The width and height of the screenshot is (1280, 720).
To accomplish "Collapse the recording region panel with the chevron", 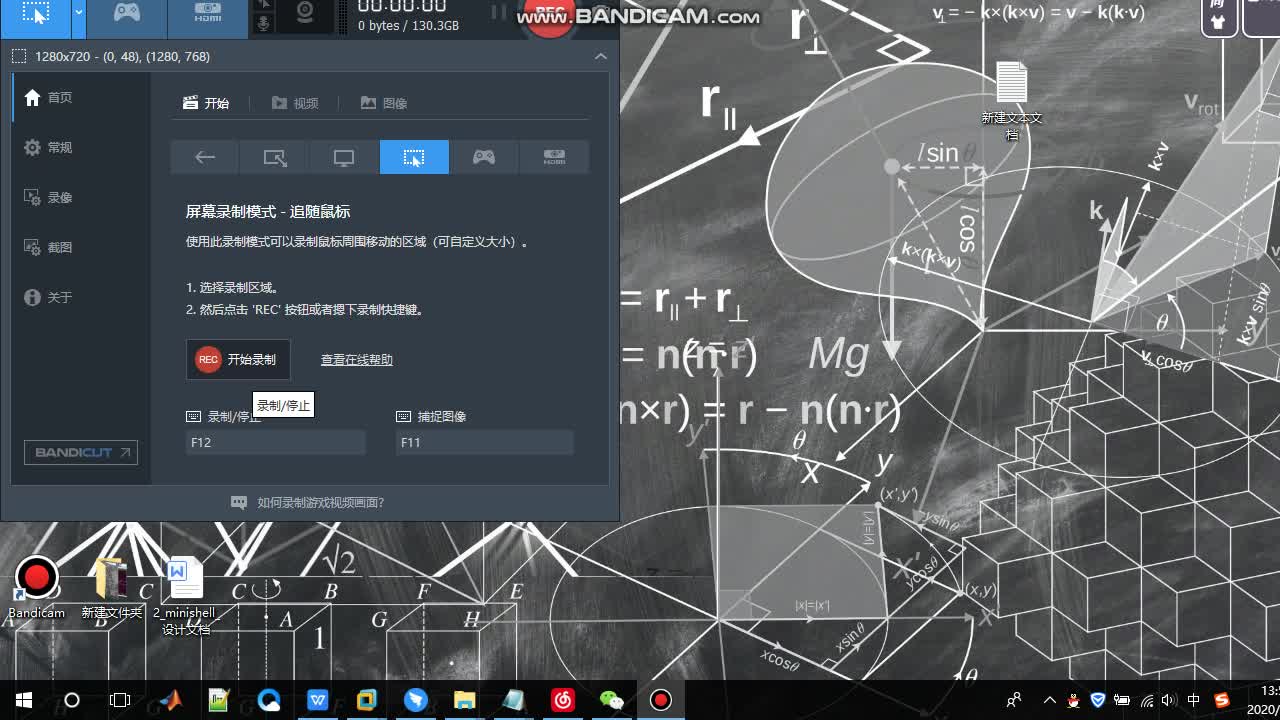I will point(601,57).
